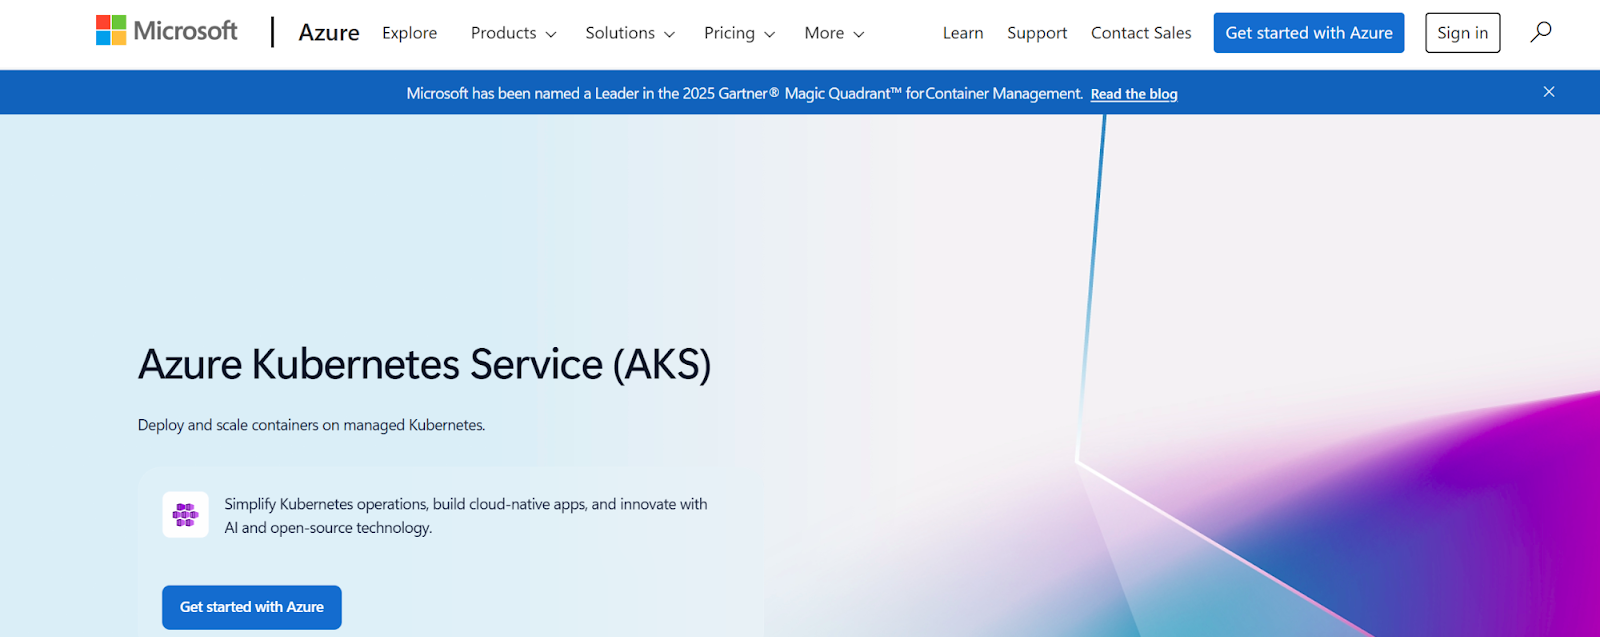Click the Sign in button
This screenshot has width=1600, height=637.
1463,33
